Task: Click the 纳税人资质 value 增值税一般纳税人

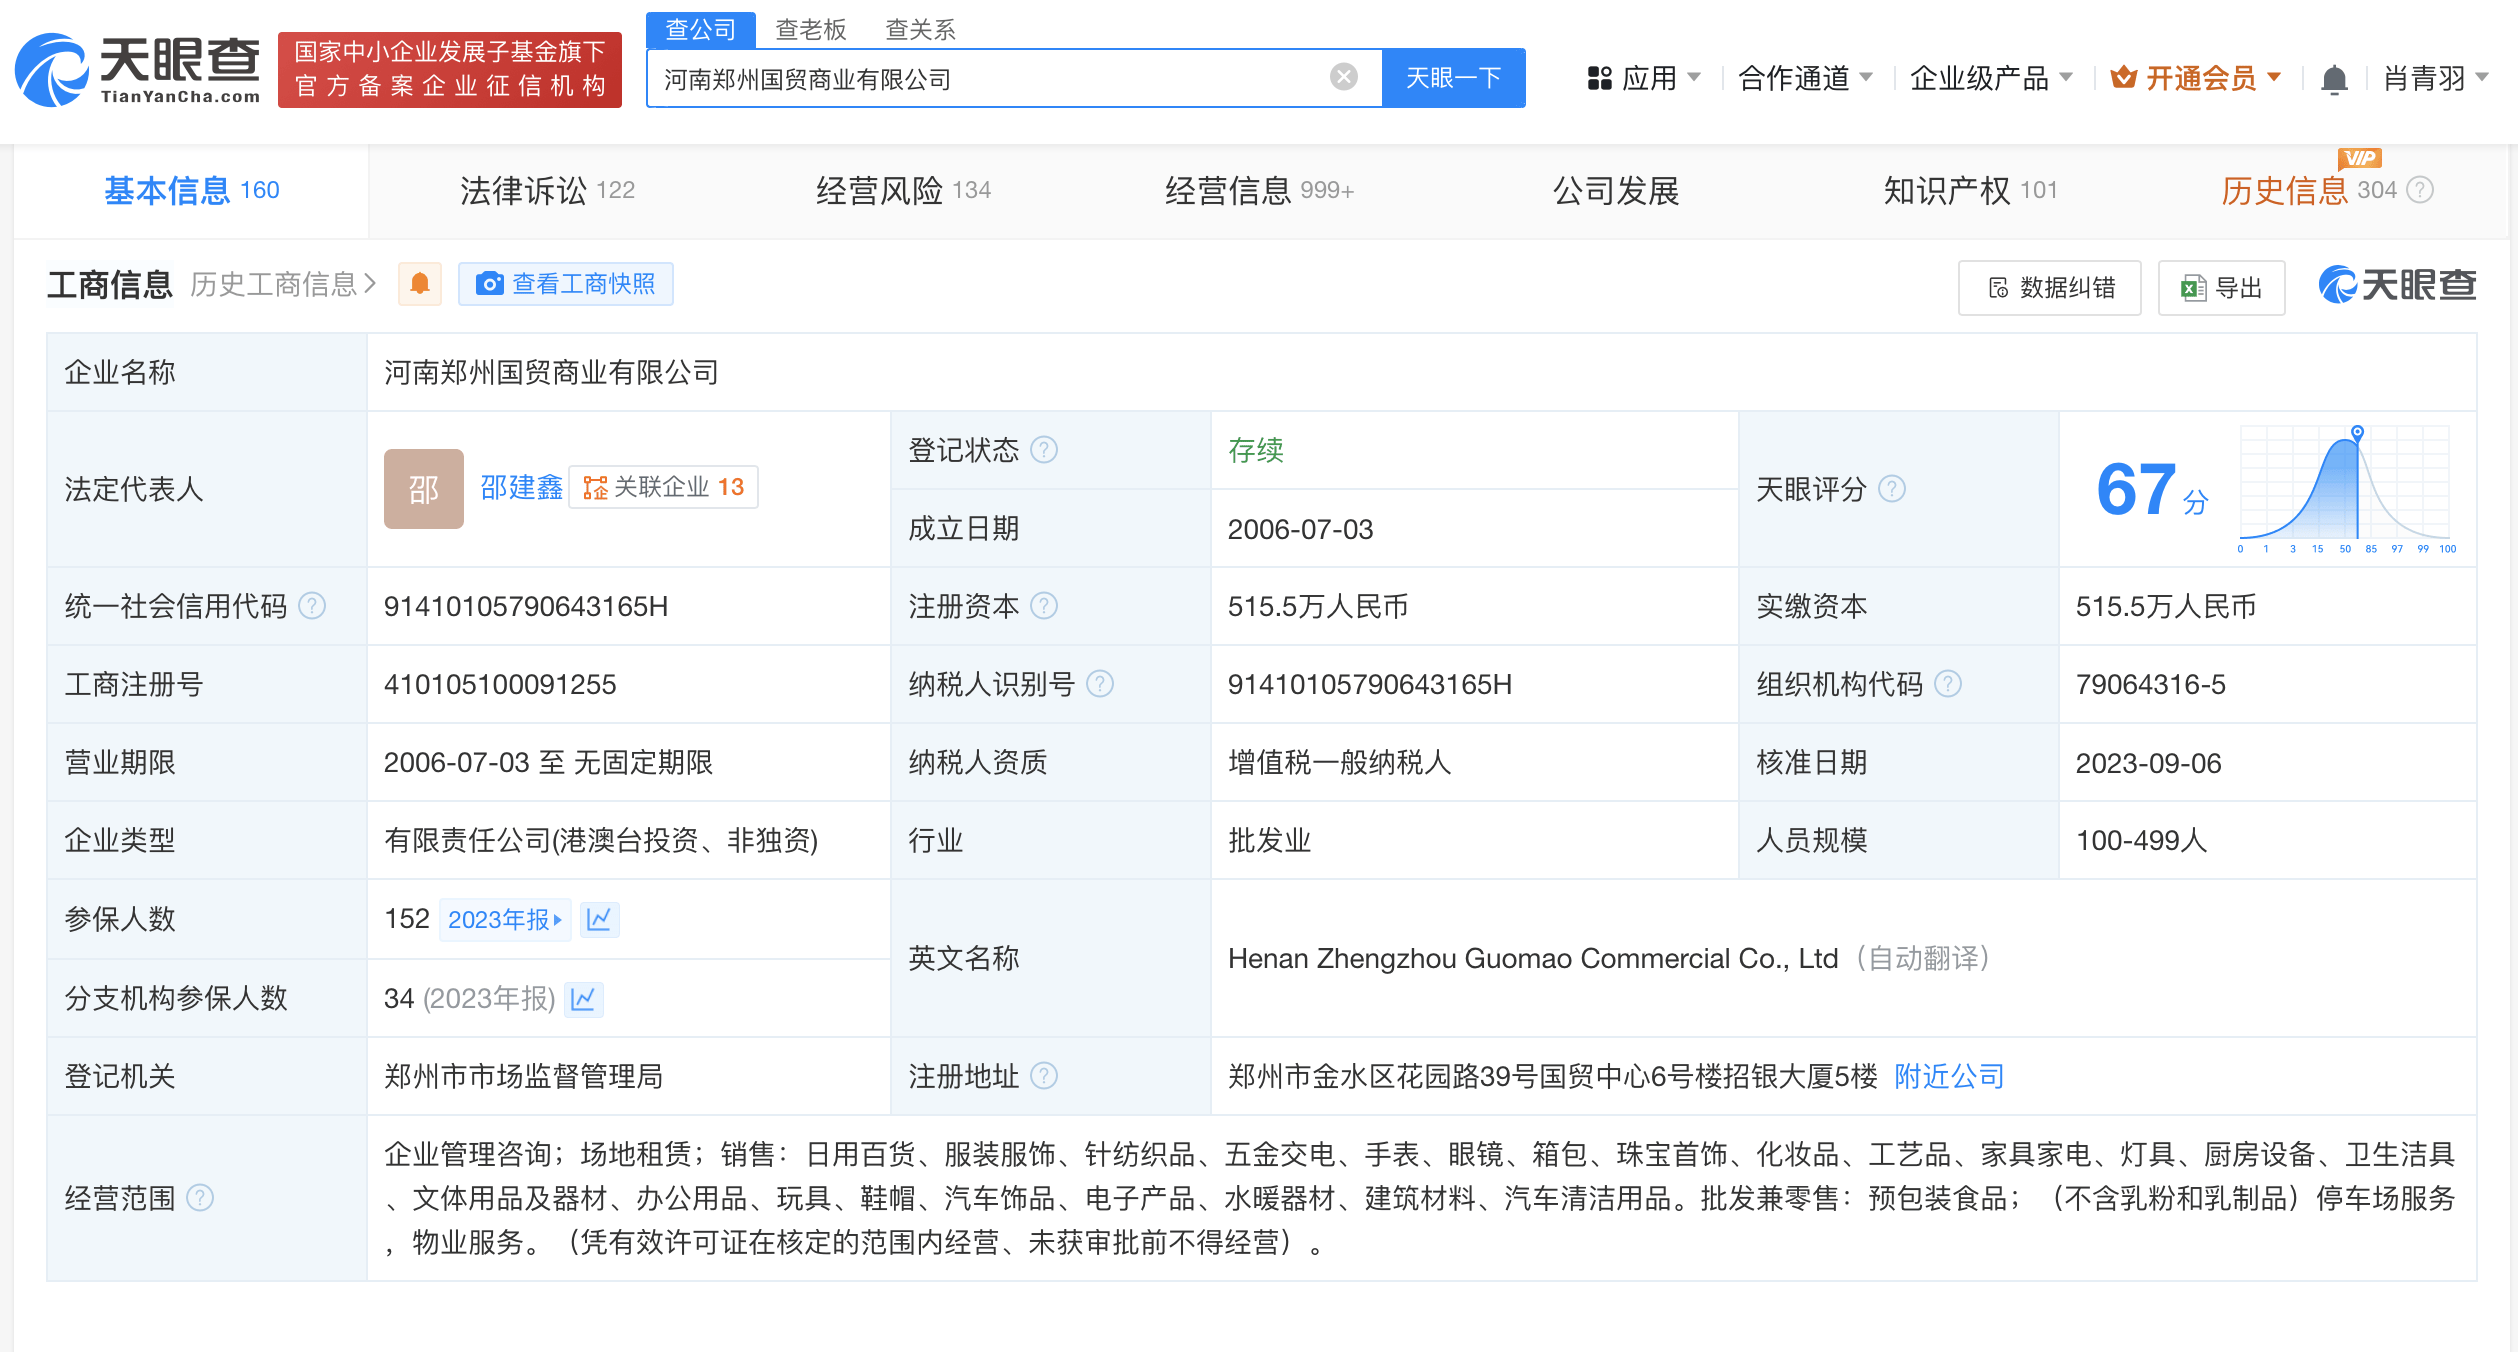Action: coord(1339,762)
